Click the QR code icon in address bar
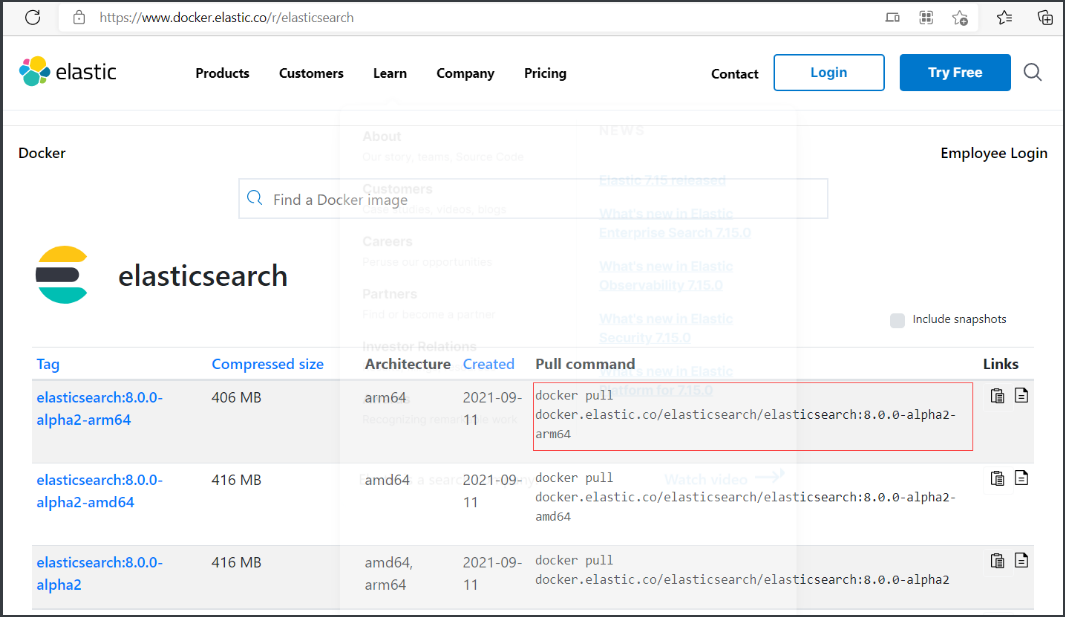This screenshot has width=1065, height=617. coord(926,18)
